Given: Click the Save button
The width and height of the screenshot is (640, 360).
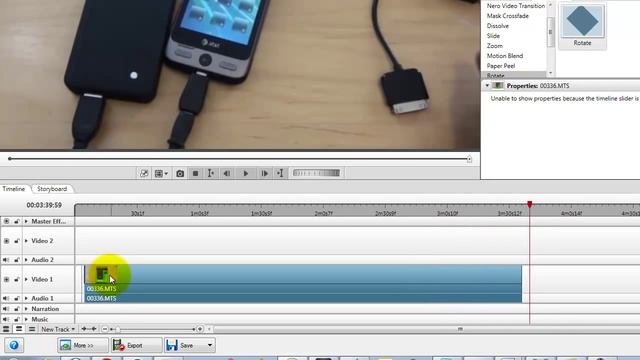Looking at the screenshot, I should coord(183,345).
